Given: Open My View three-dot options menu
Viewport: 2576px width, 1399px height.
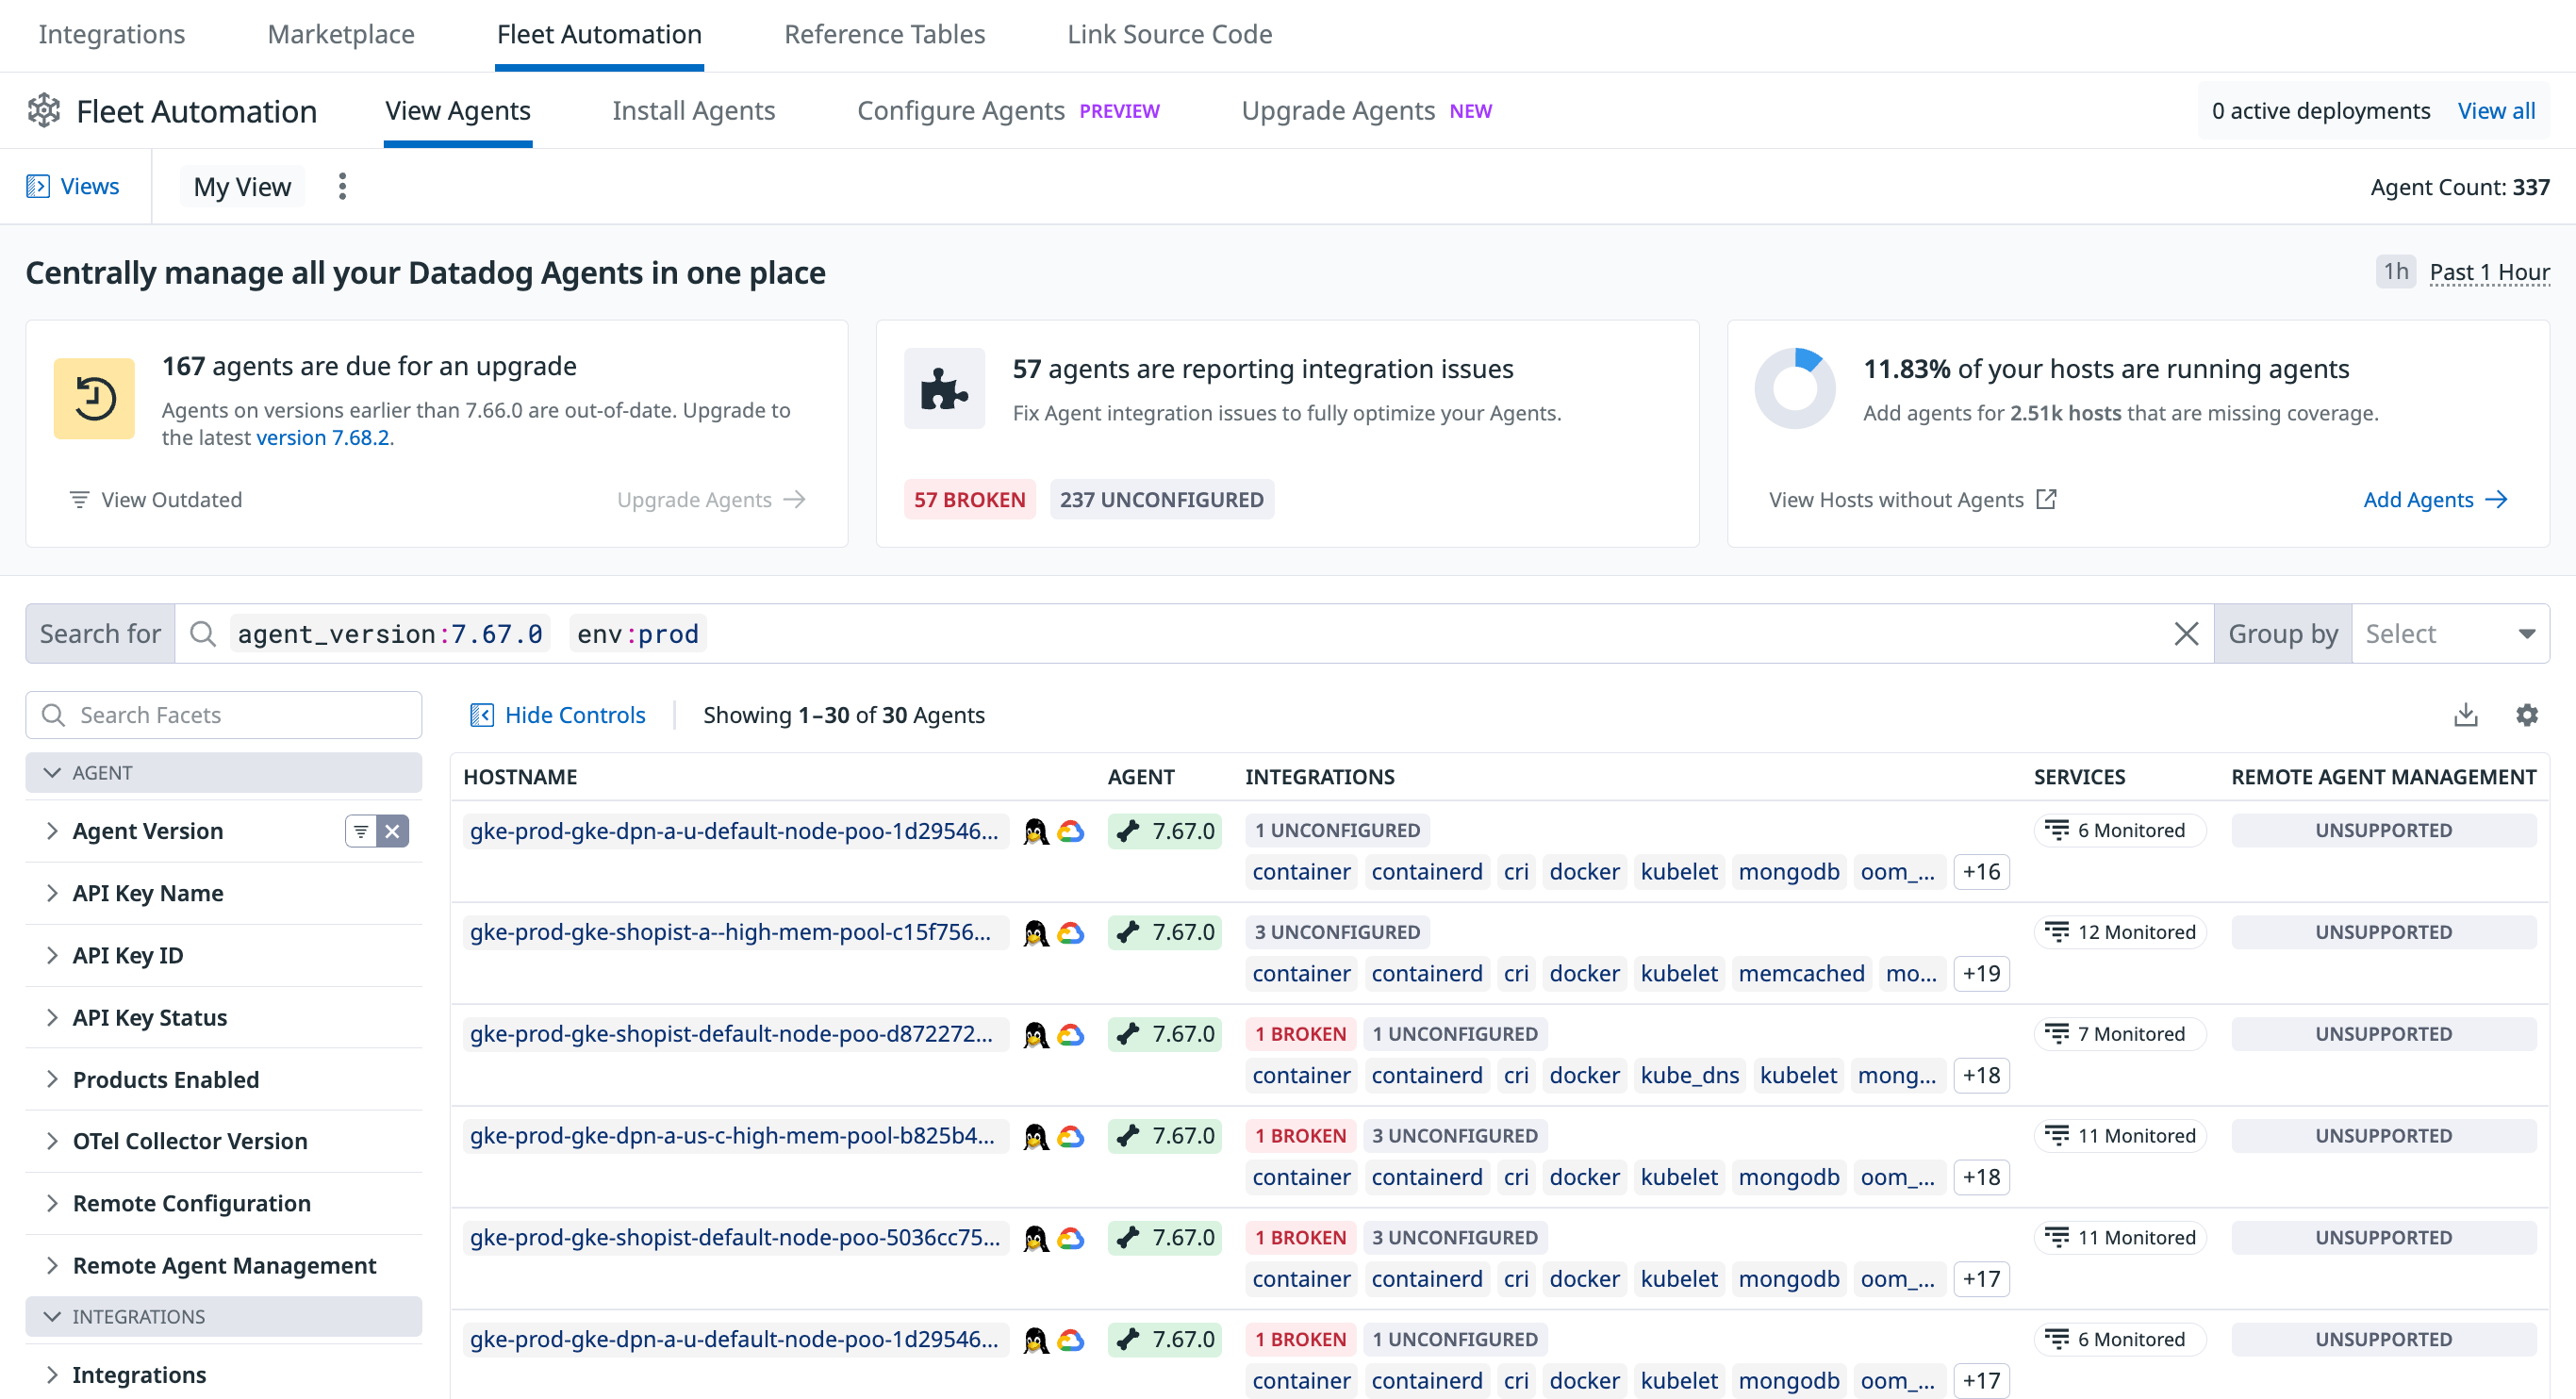Looking at the screenshot, I should [x=342, y=186].
